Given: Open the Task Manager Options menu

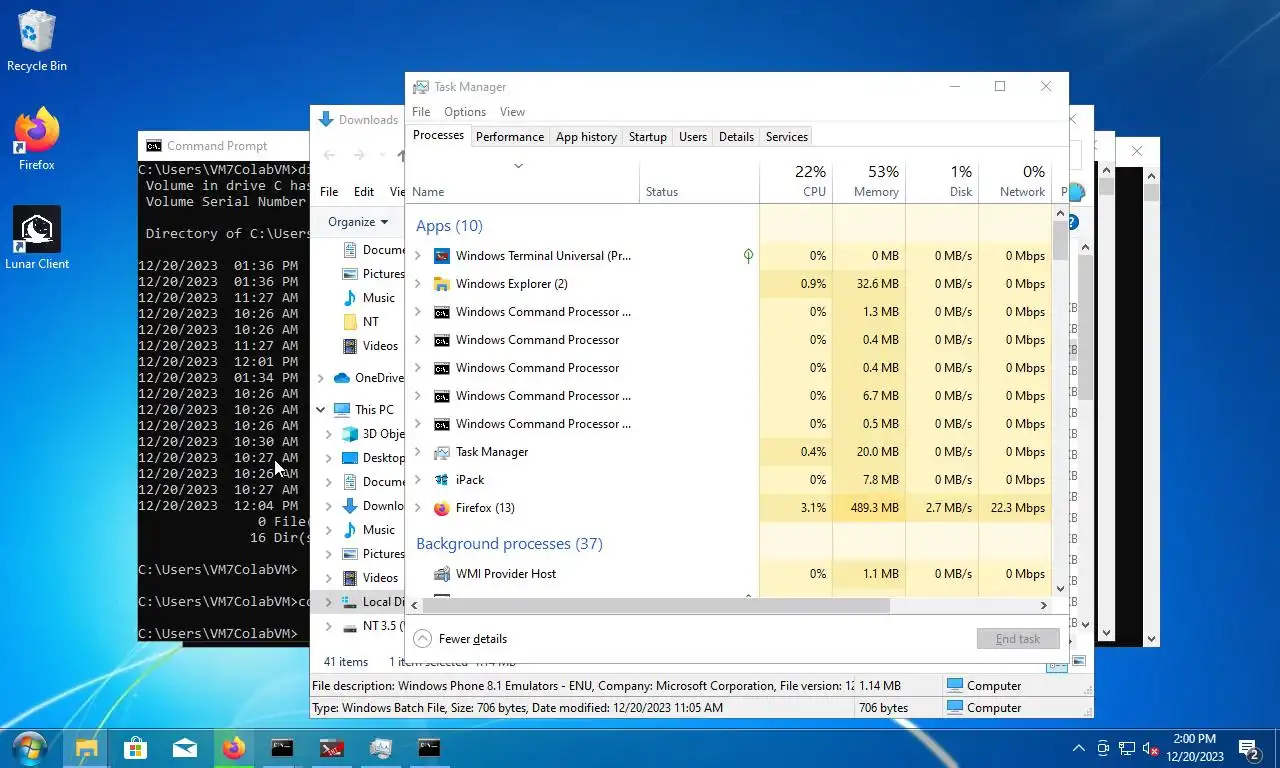Looking at the screenshot, I should click(465, 112).
